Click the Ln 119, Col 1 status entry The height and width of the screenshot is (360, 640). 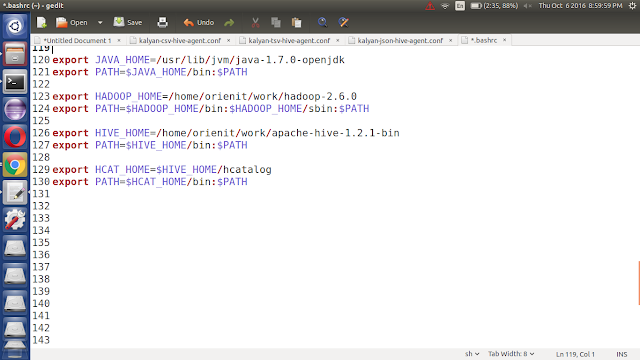point(575,354)
